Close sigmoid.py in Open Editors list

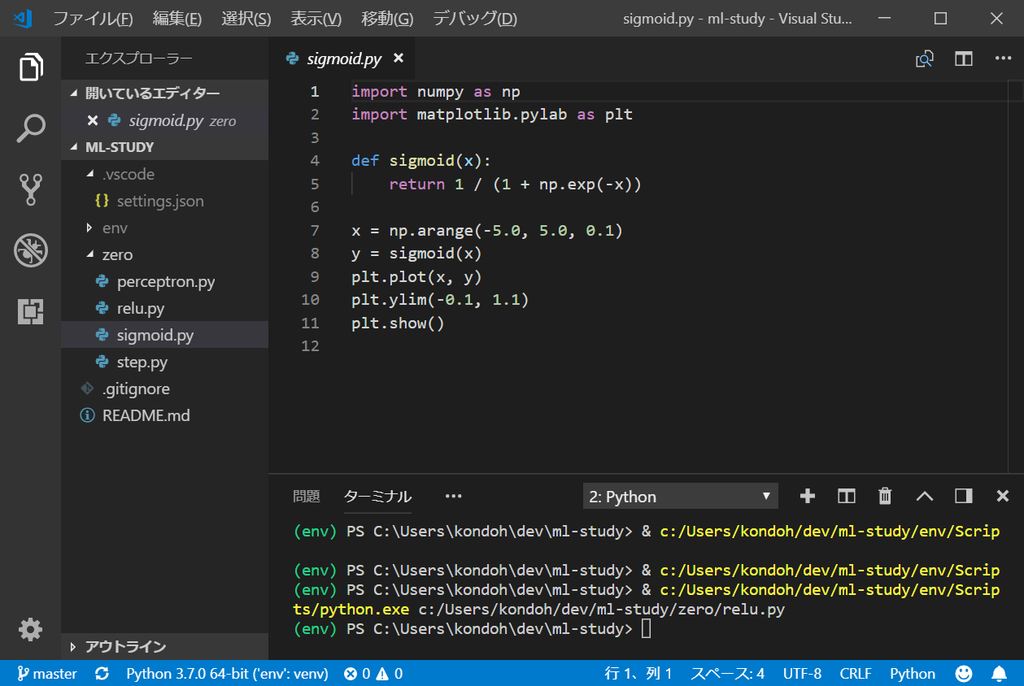pyautogui.click(x=92, y=121)
